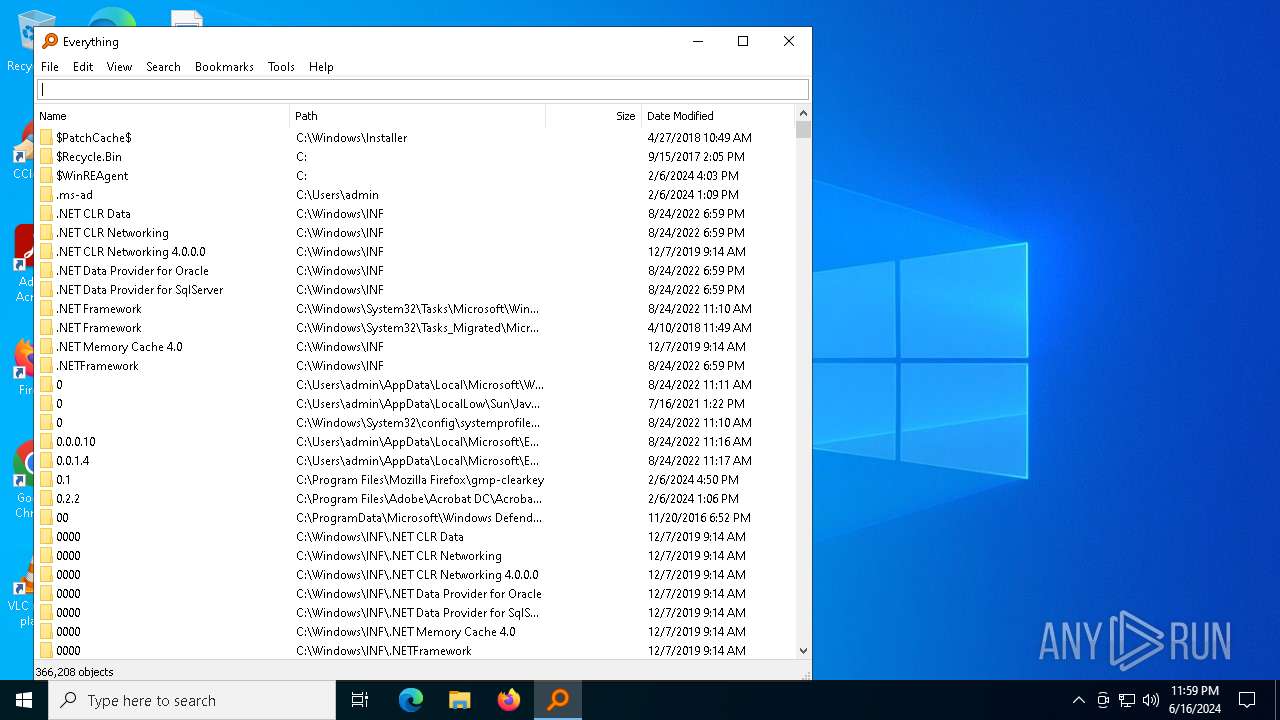Select the 0.2.2 result name
1280x720 pixels.
pyautogui.click(x=68, y=499)
